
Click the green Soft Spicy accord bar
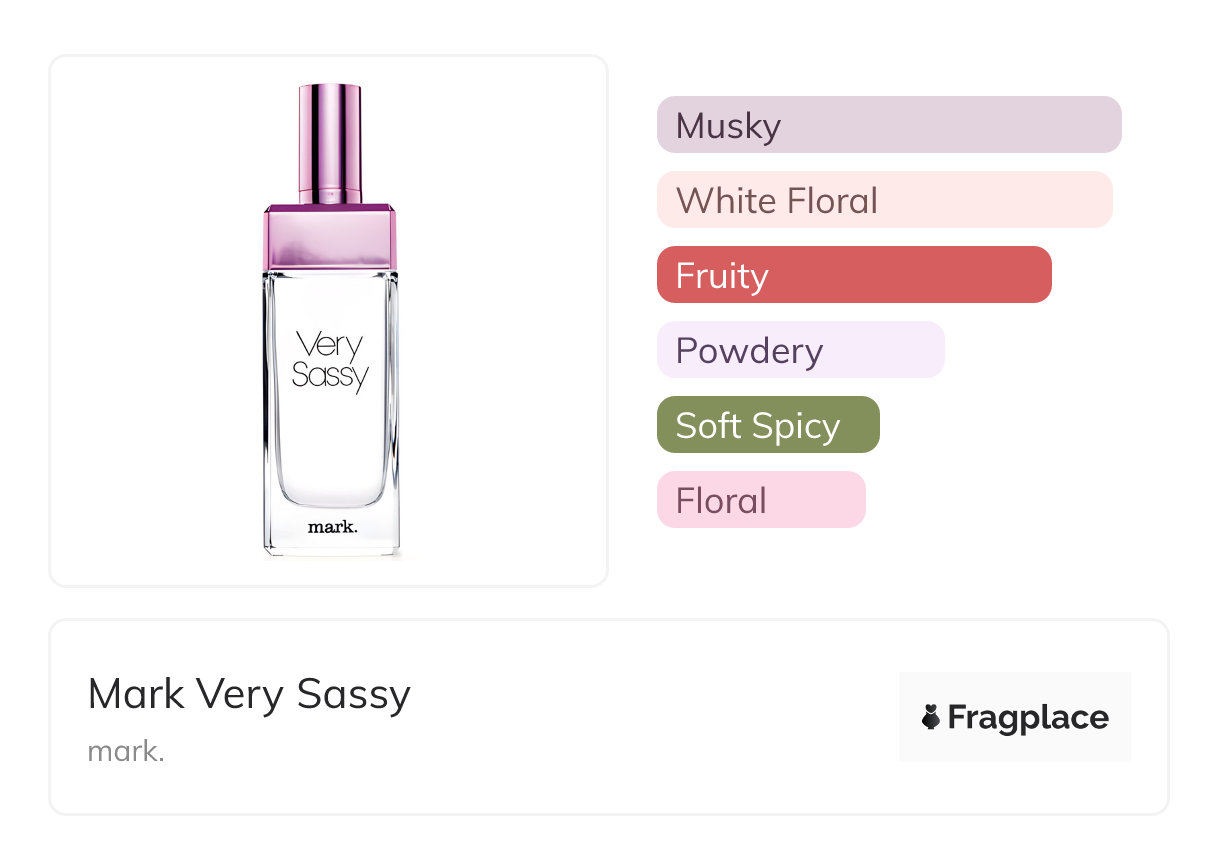point(768,425)
